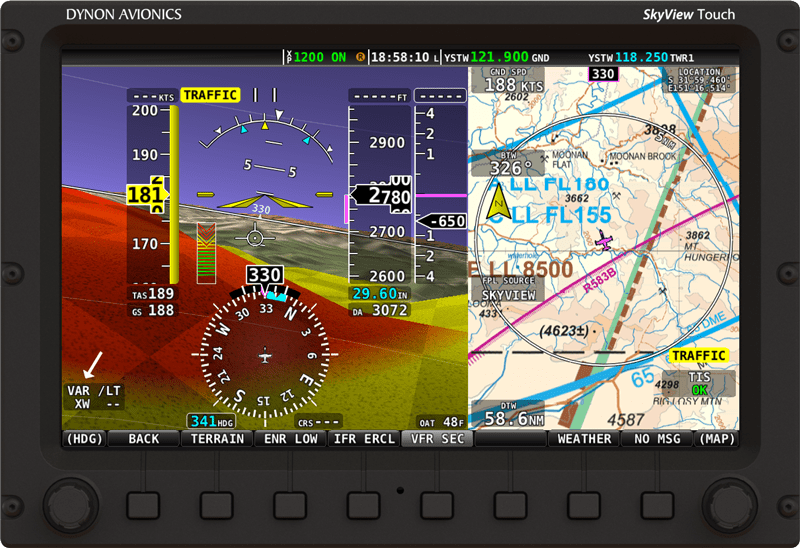Push the hardware button below WEATHER
The image size is (800, 548).
[584, 506]
